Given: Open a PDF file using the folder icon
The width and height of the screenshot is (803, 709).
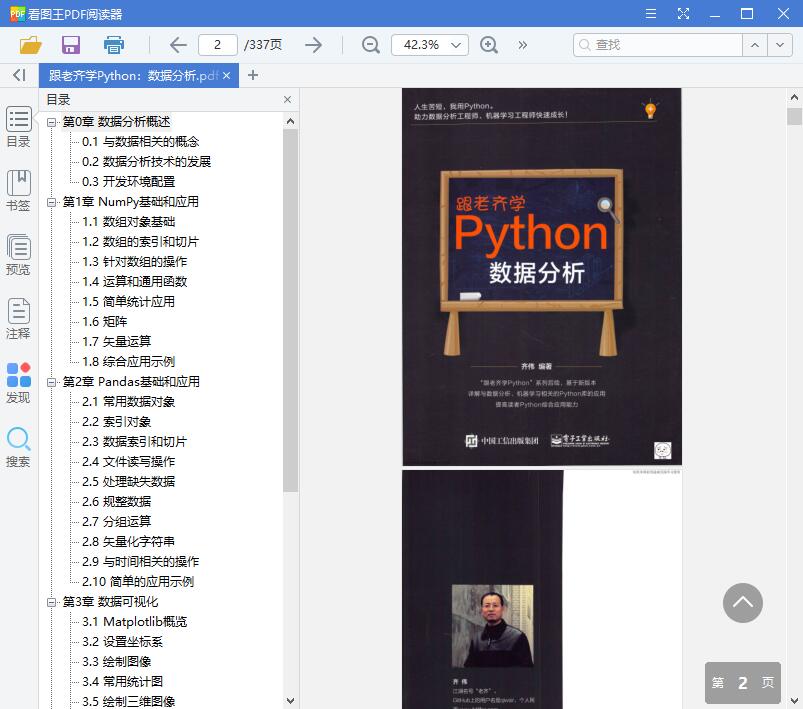Looking at the screenshot, I should pos(29,45).
